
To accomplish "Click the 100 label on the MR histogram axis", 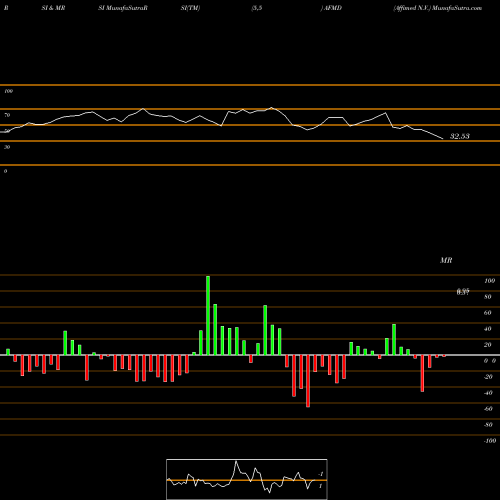I will 490,281.
